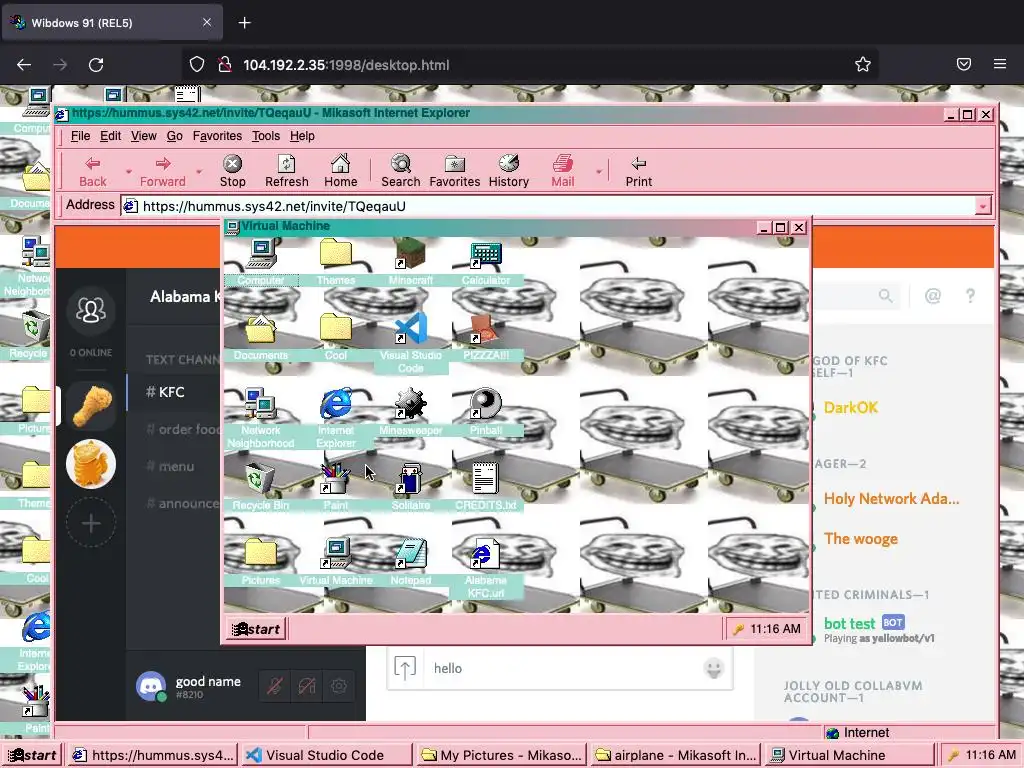Switch to My Pictures taskbar item
Screen dimensions: 1024x768
click(x=502, y=755)
